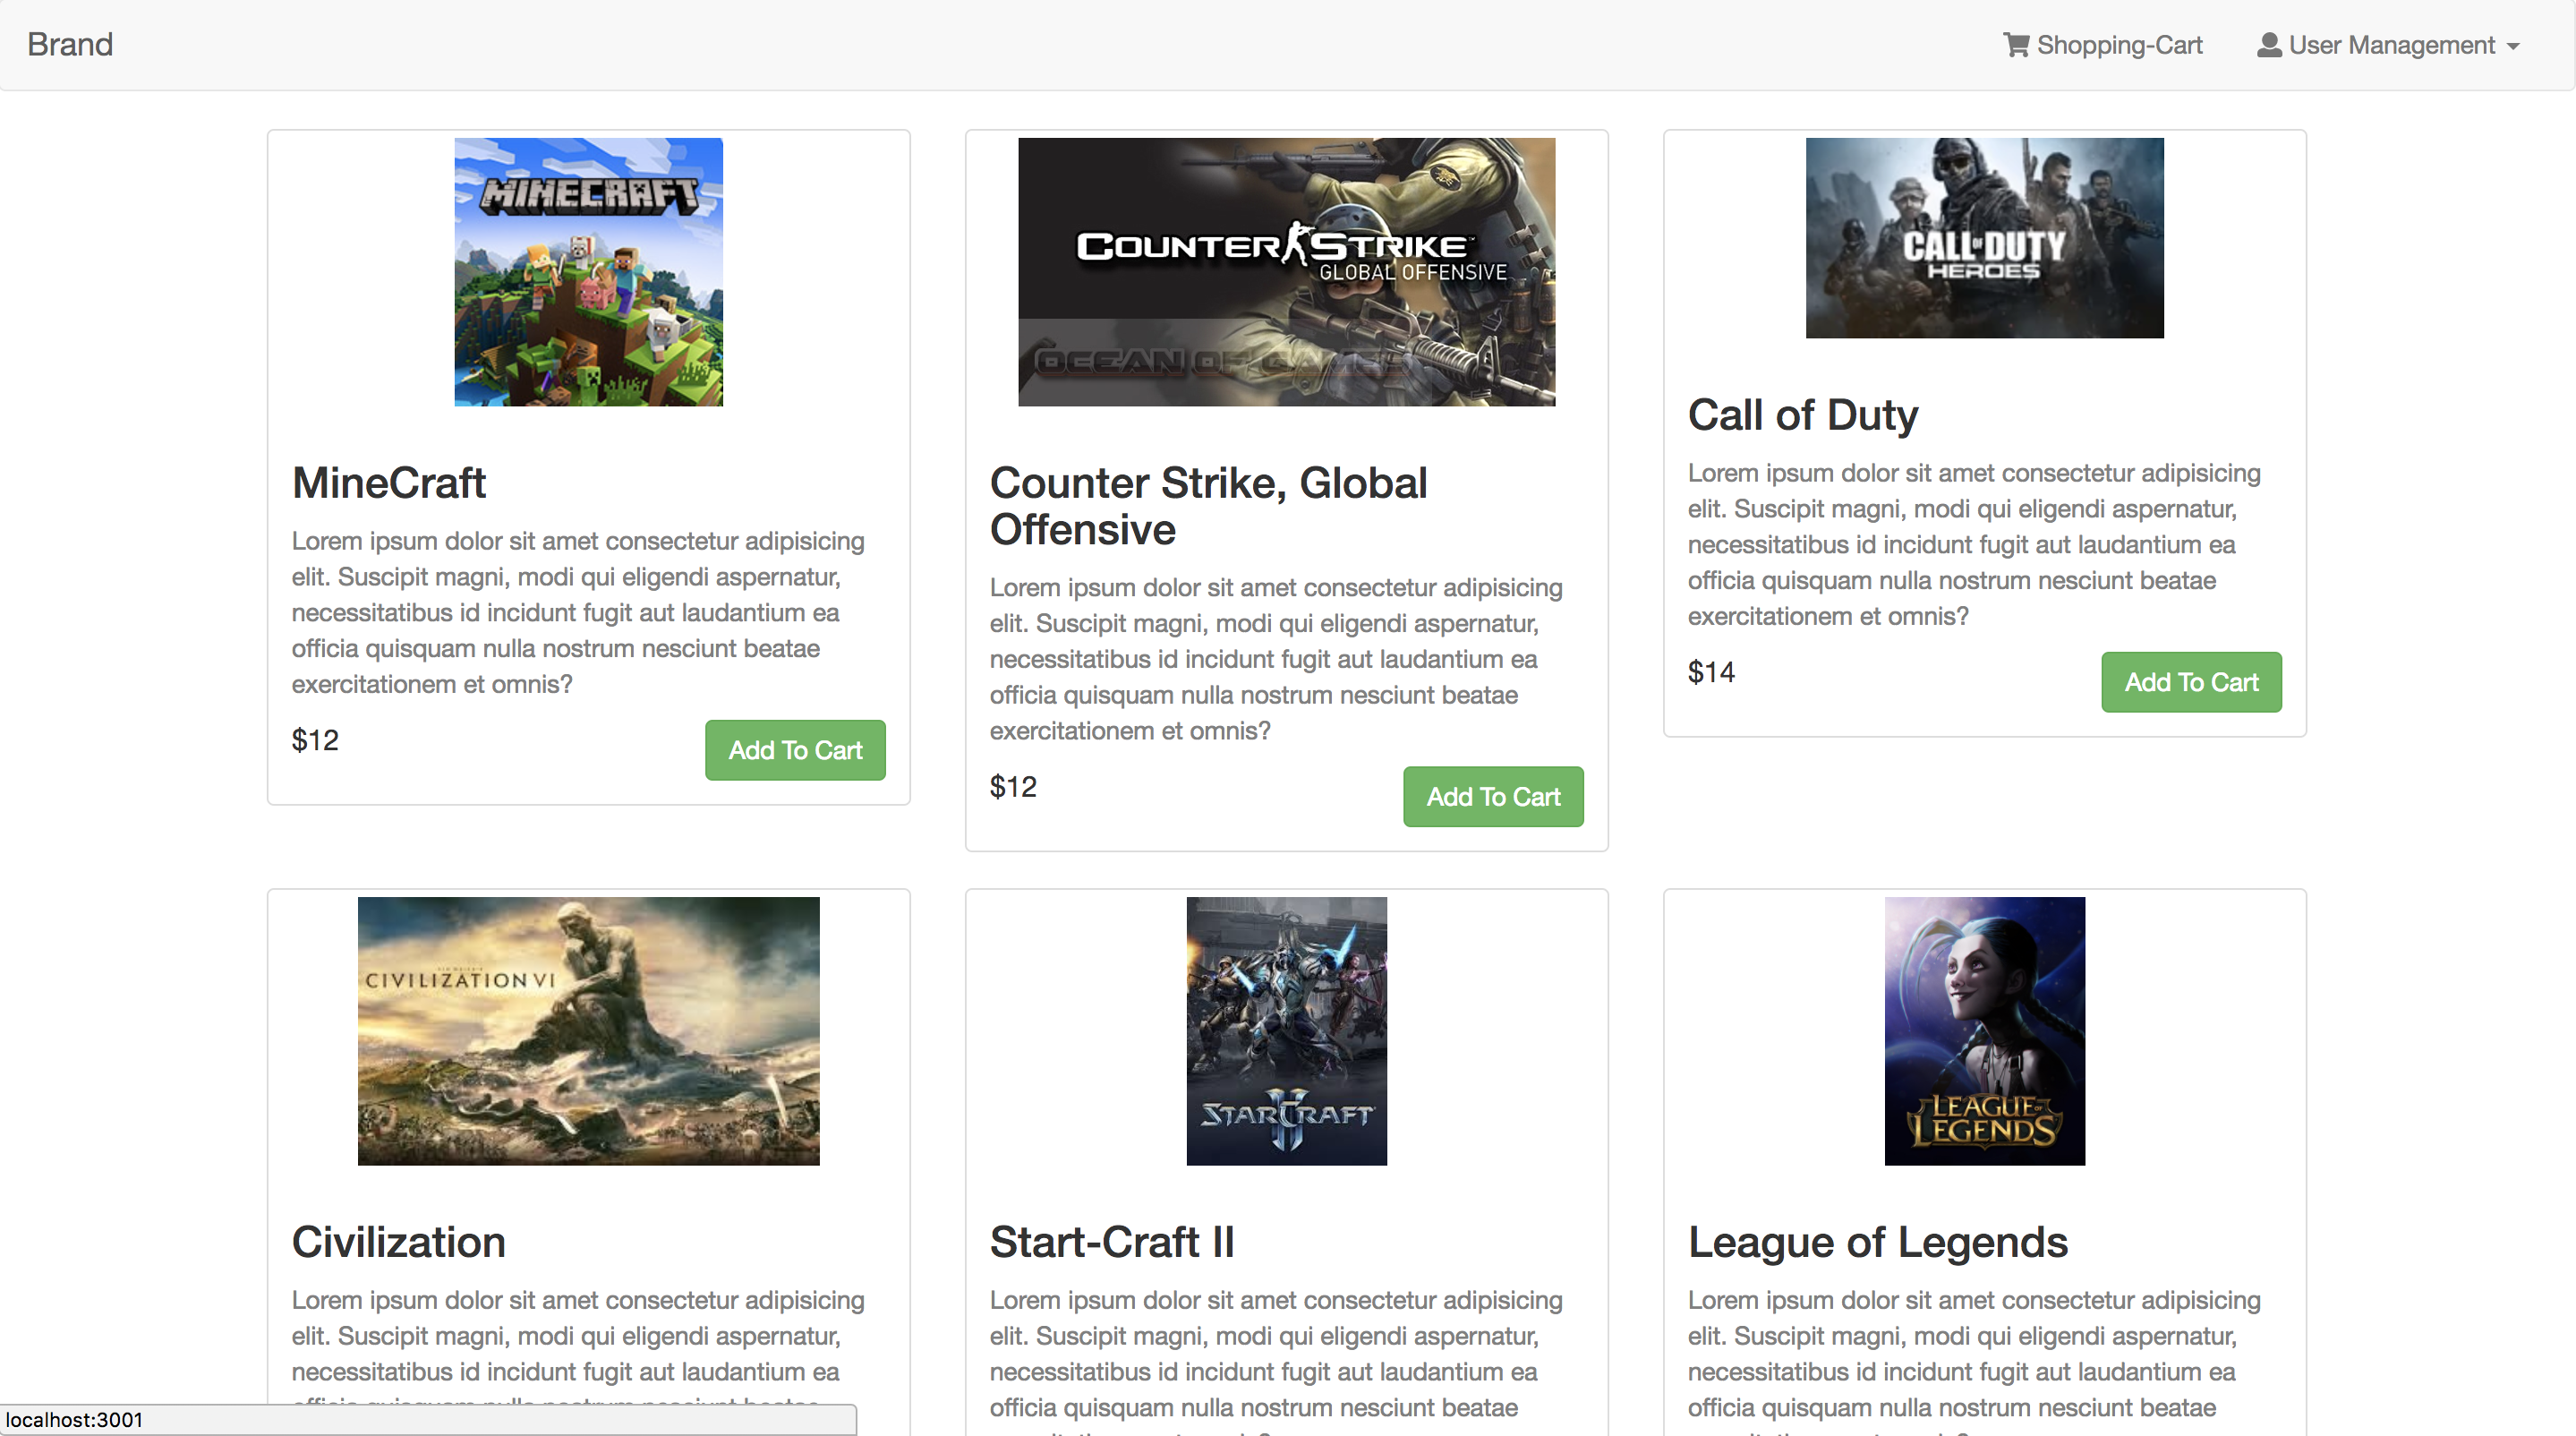The width and height of the screenshot is (2576, 1436).
Task: Click the MineCraft product title
Action: (x=388, y=483)
